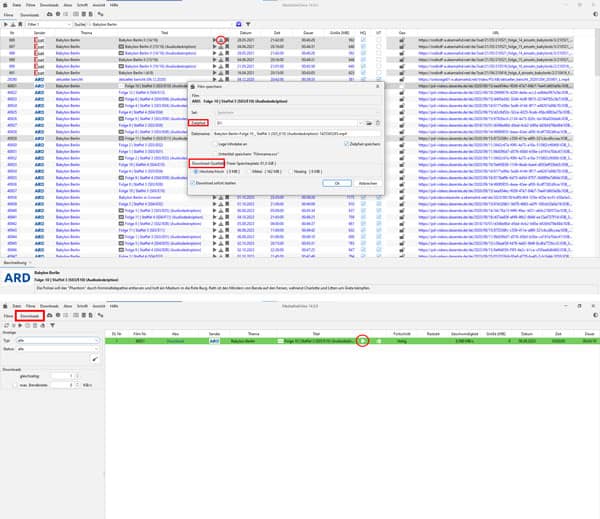Sort film list by the Sender column header
Image resolution: width=600 pixels, height=519 pixels.
click(x=39, y=33)
